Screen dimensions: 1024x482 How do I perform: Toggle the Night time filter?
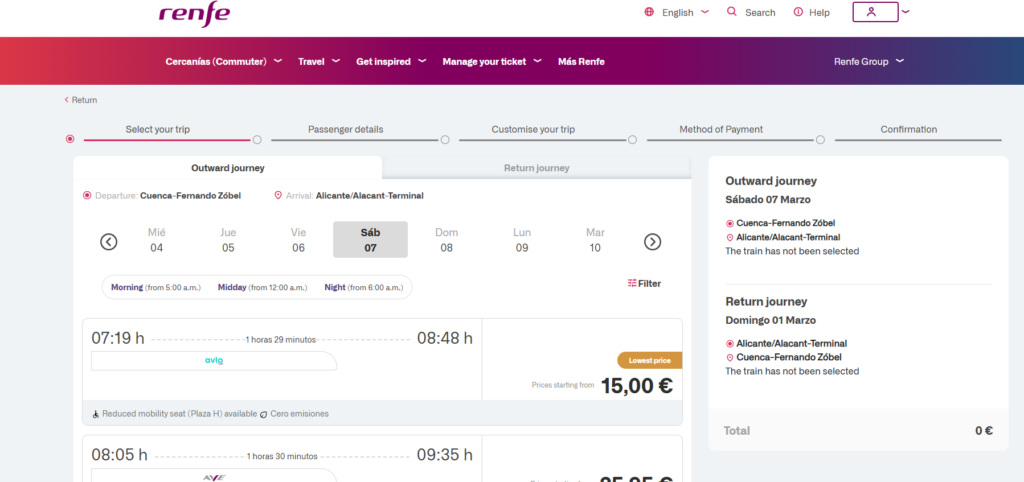(363, 288)
